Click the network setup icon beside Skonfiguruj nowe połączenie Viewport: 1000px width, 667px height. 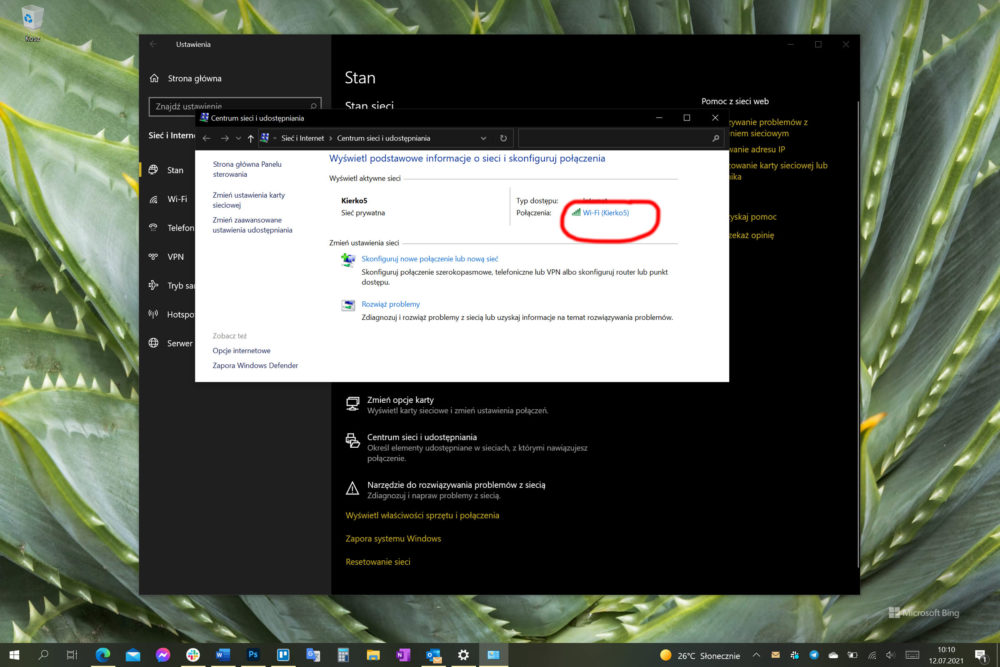[348, 260]
